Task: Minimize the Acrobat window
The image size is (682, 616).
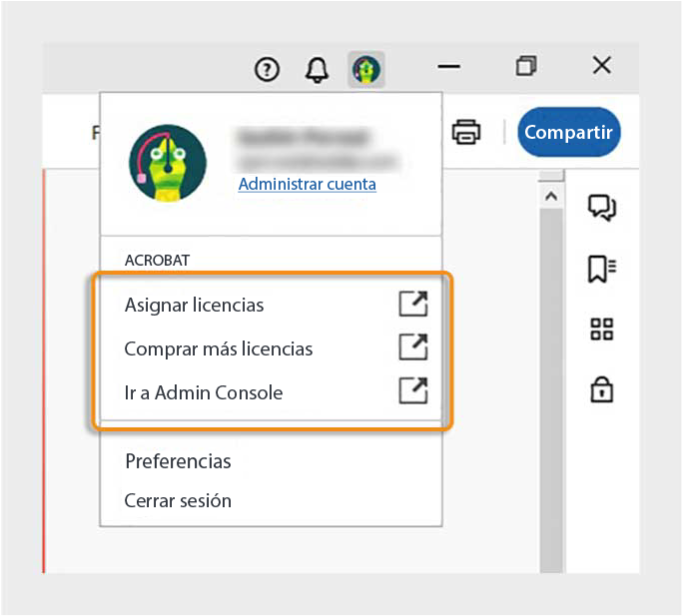Action: pyautogui.click(x=449, y=67)
